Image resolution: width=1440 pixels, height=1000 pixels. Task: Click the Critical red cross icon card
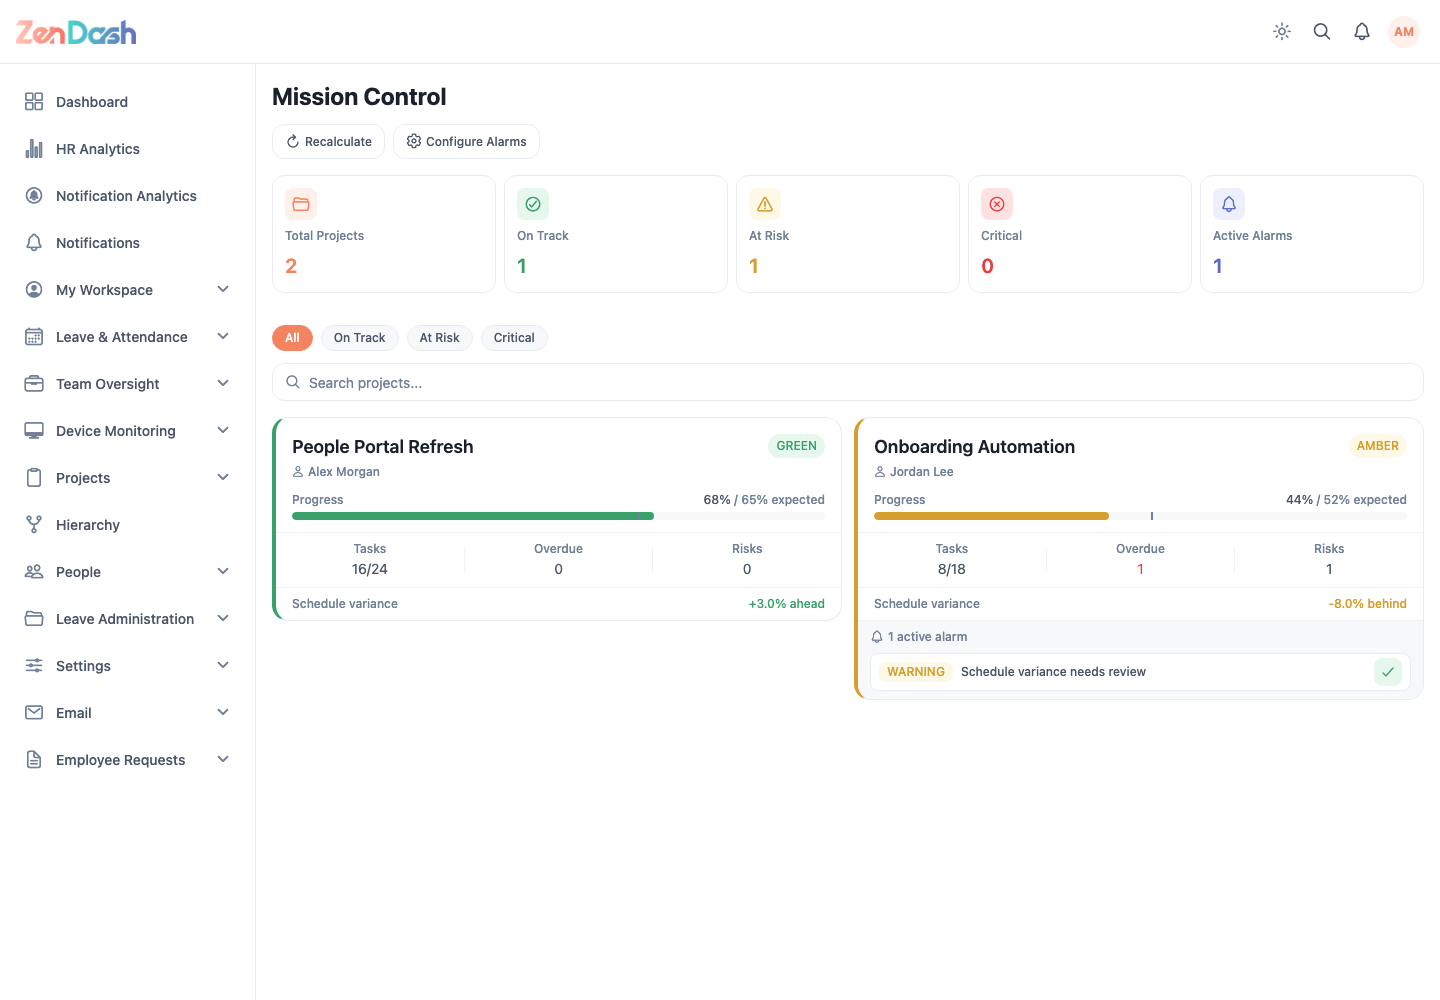point(997,204)
